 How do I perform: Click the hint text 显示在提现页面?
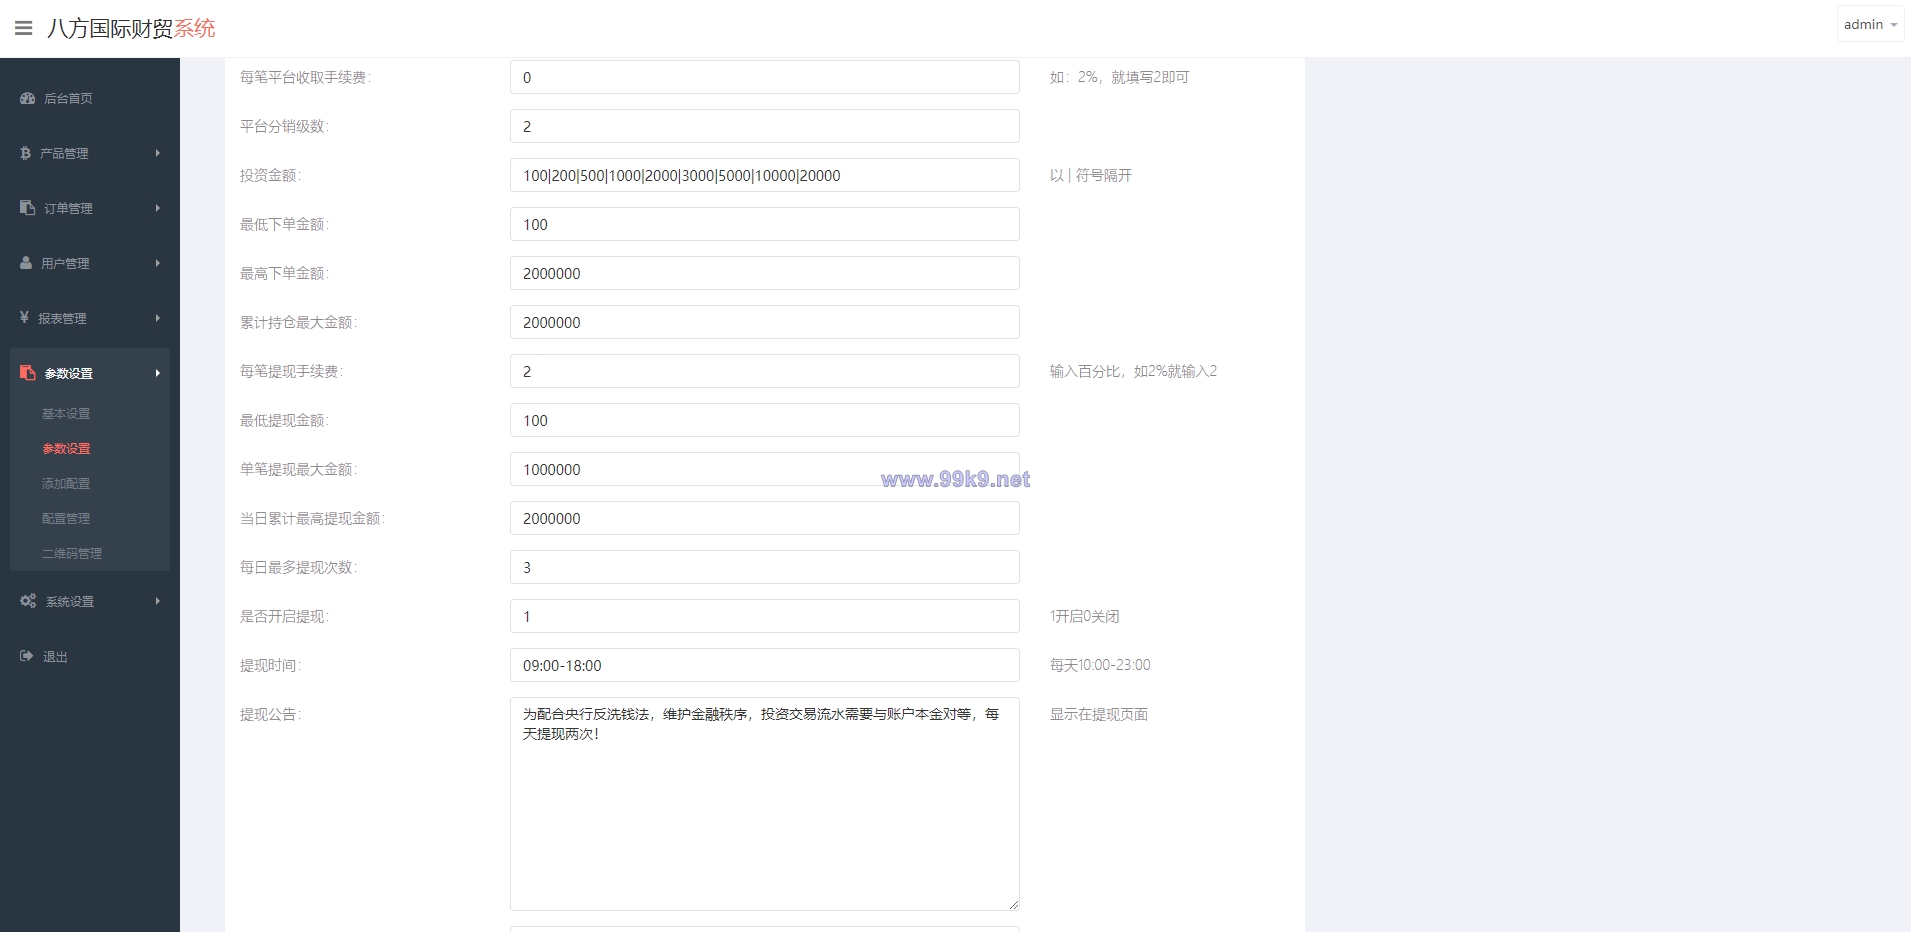click(x=1099, y=714)
